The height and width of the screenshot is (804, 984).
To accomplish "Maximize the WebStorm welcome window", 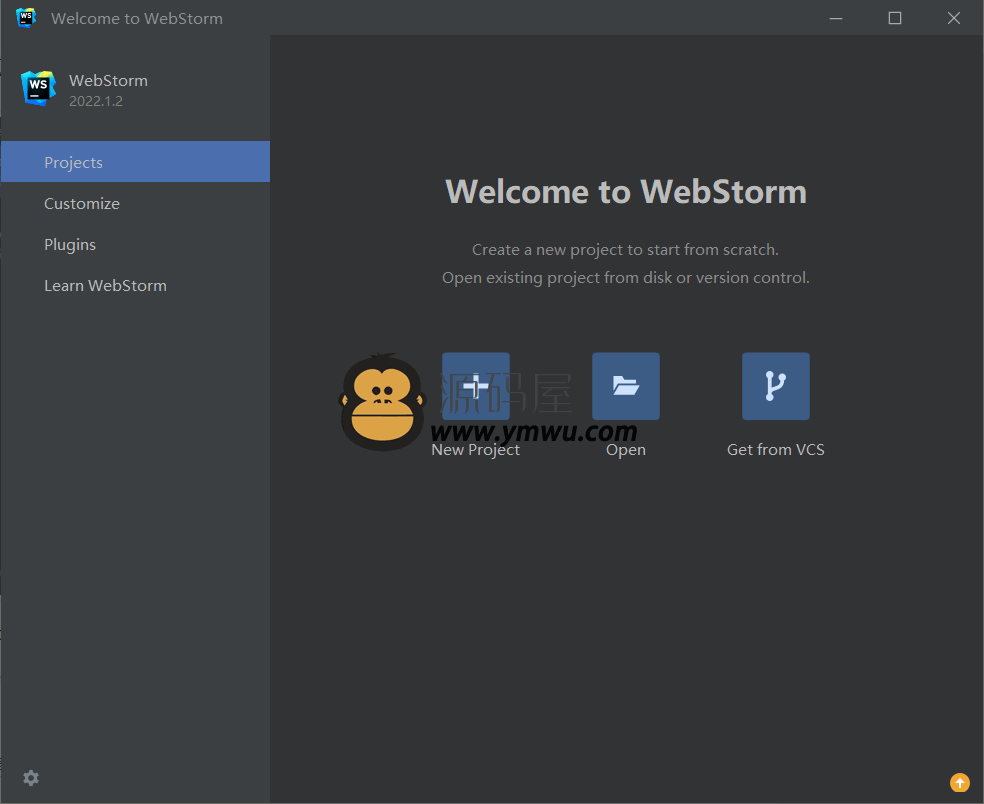I will coord(895,18).
